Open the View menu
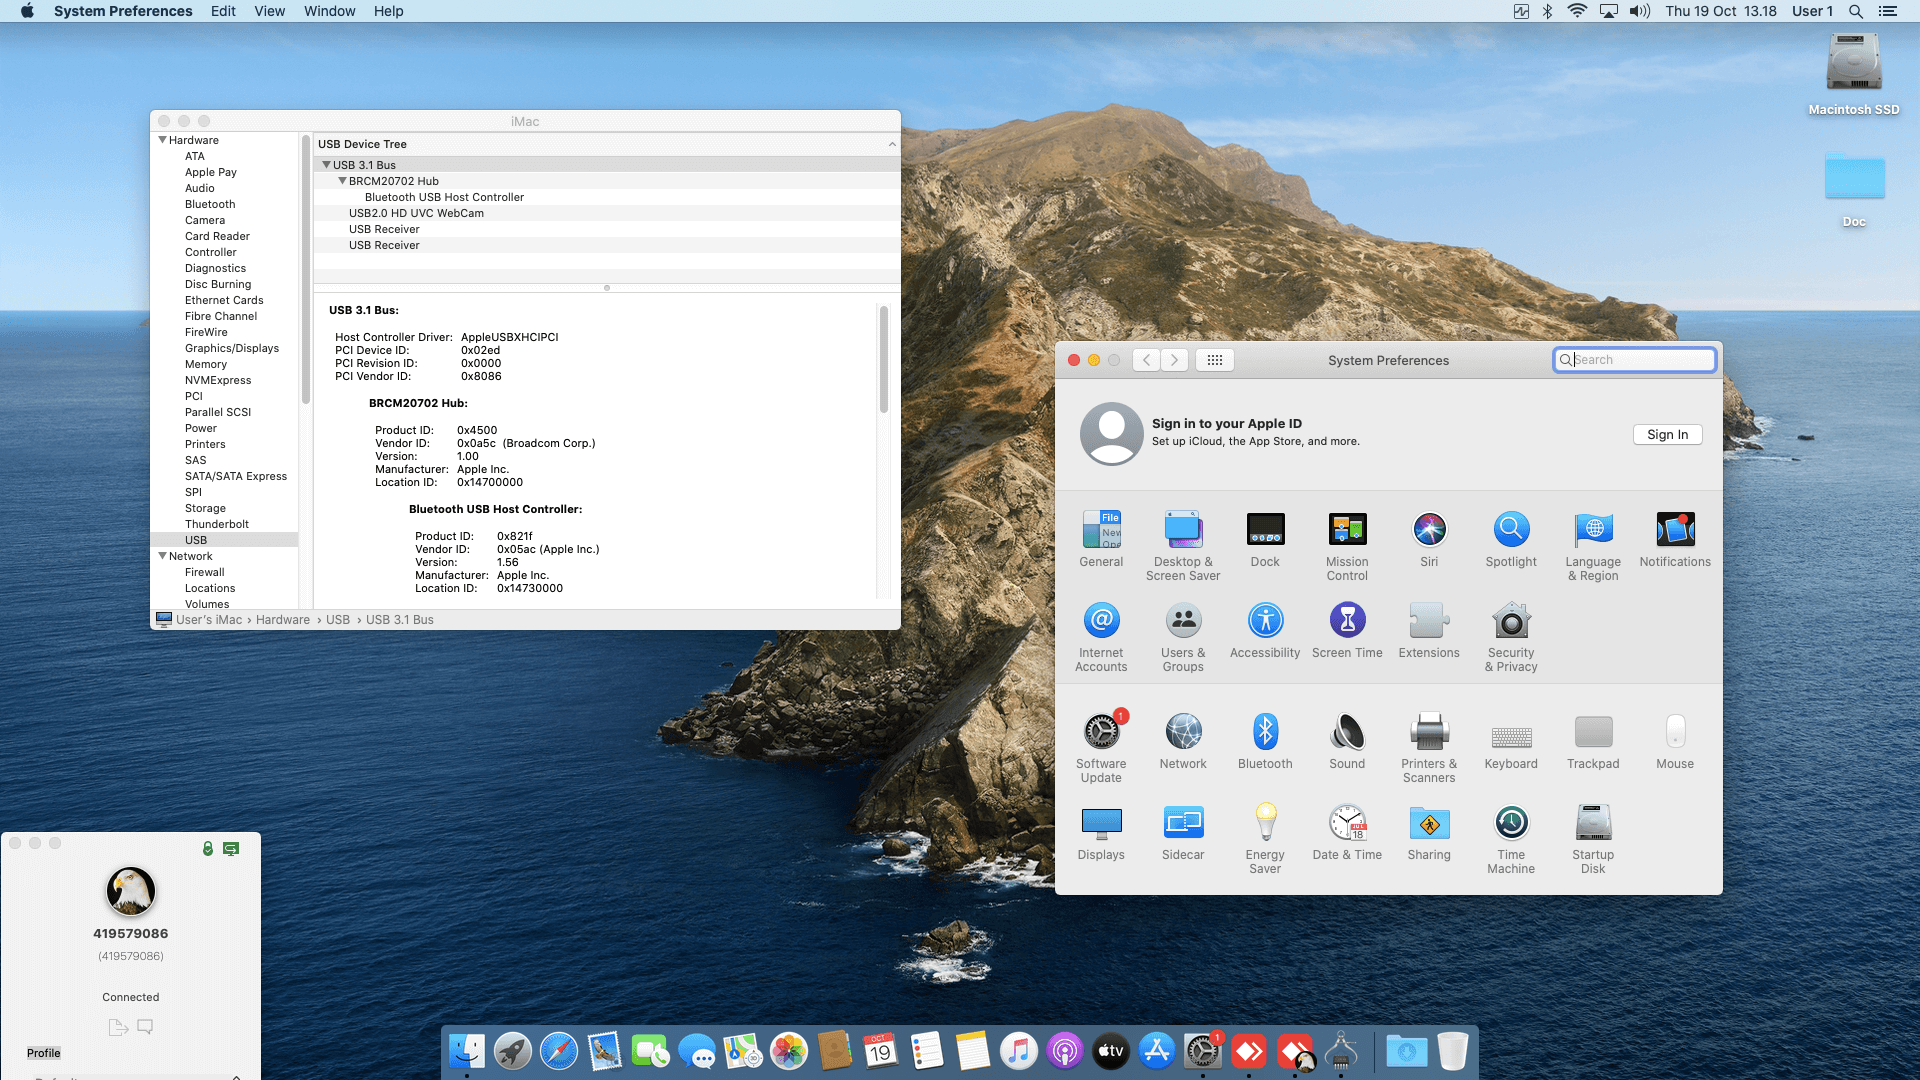Screen dimensions: 1920x1080 270,11
